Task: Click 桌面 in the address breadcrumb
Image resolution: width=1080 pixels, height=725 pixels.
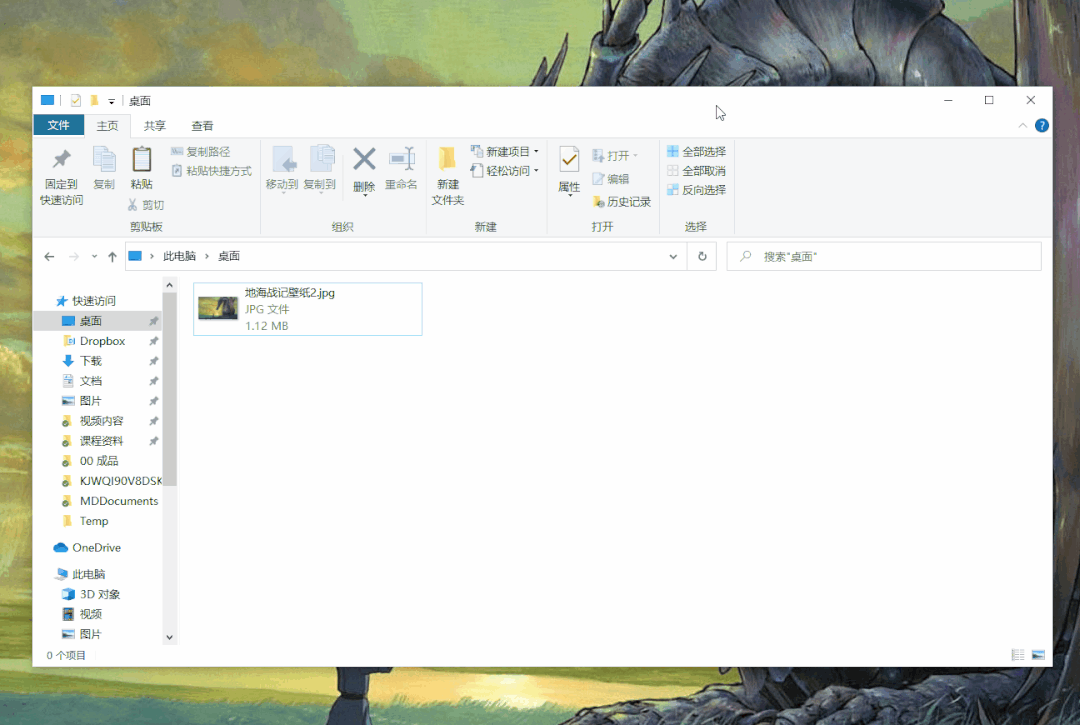Action: (x=229, y=256)
